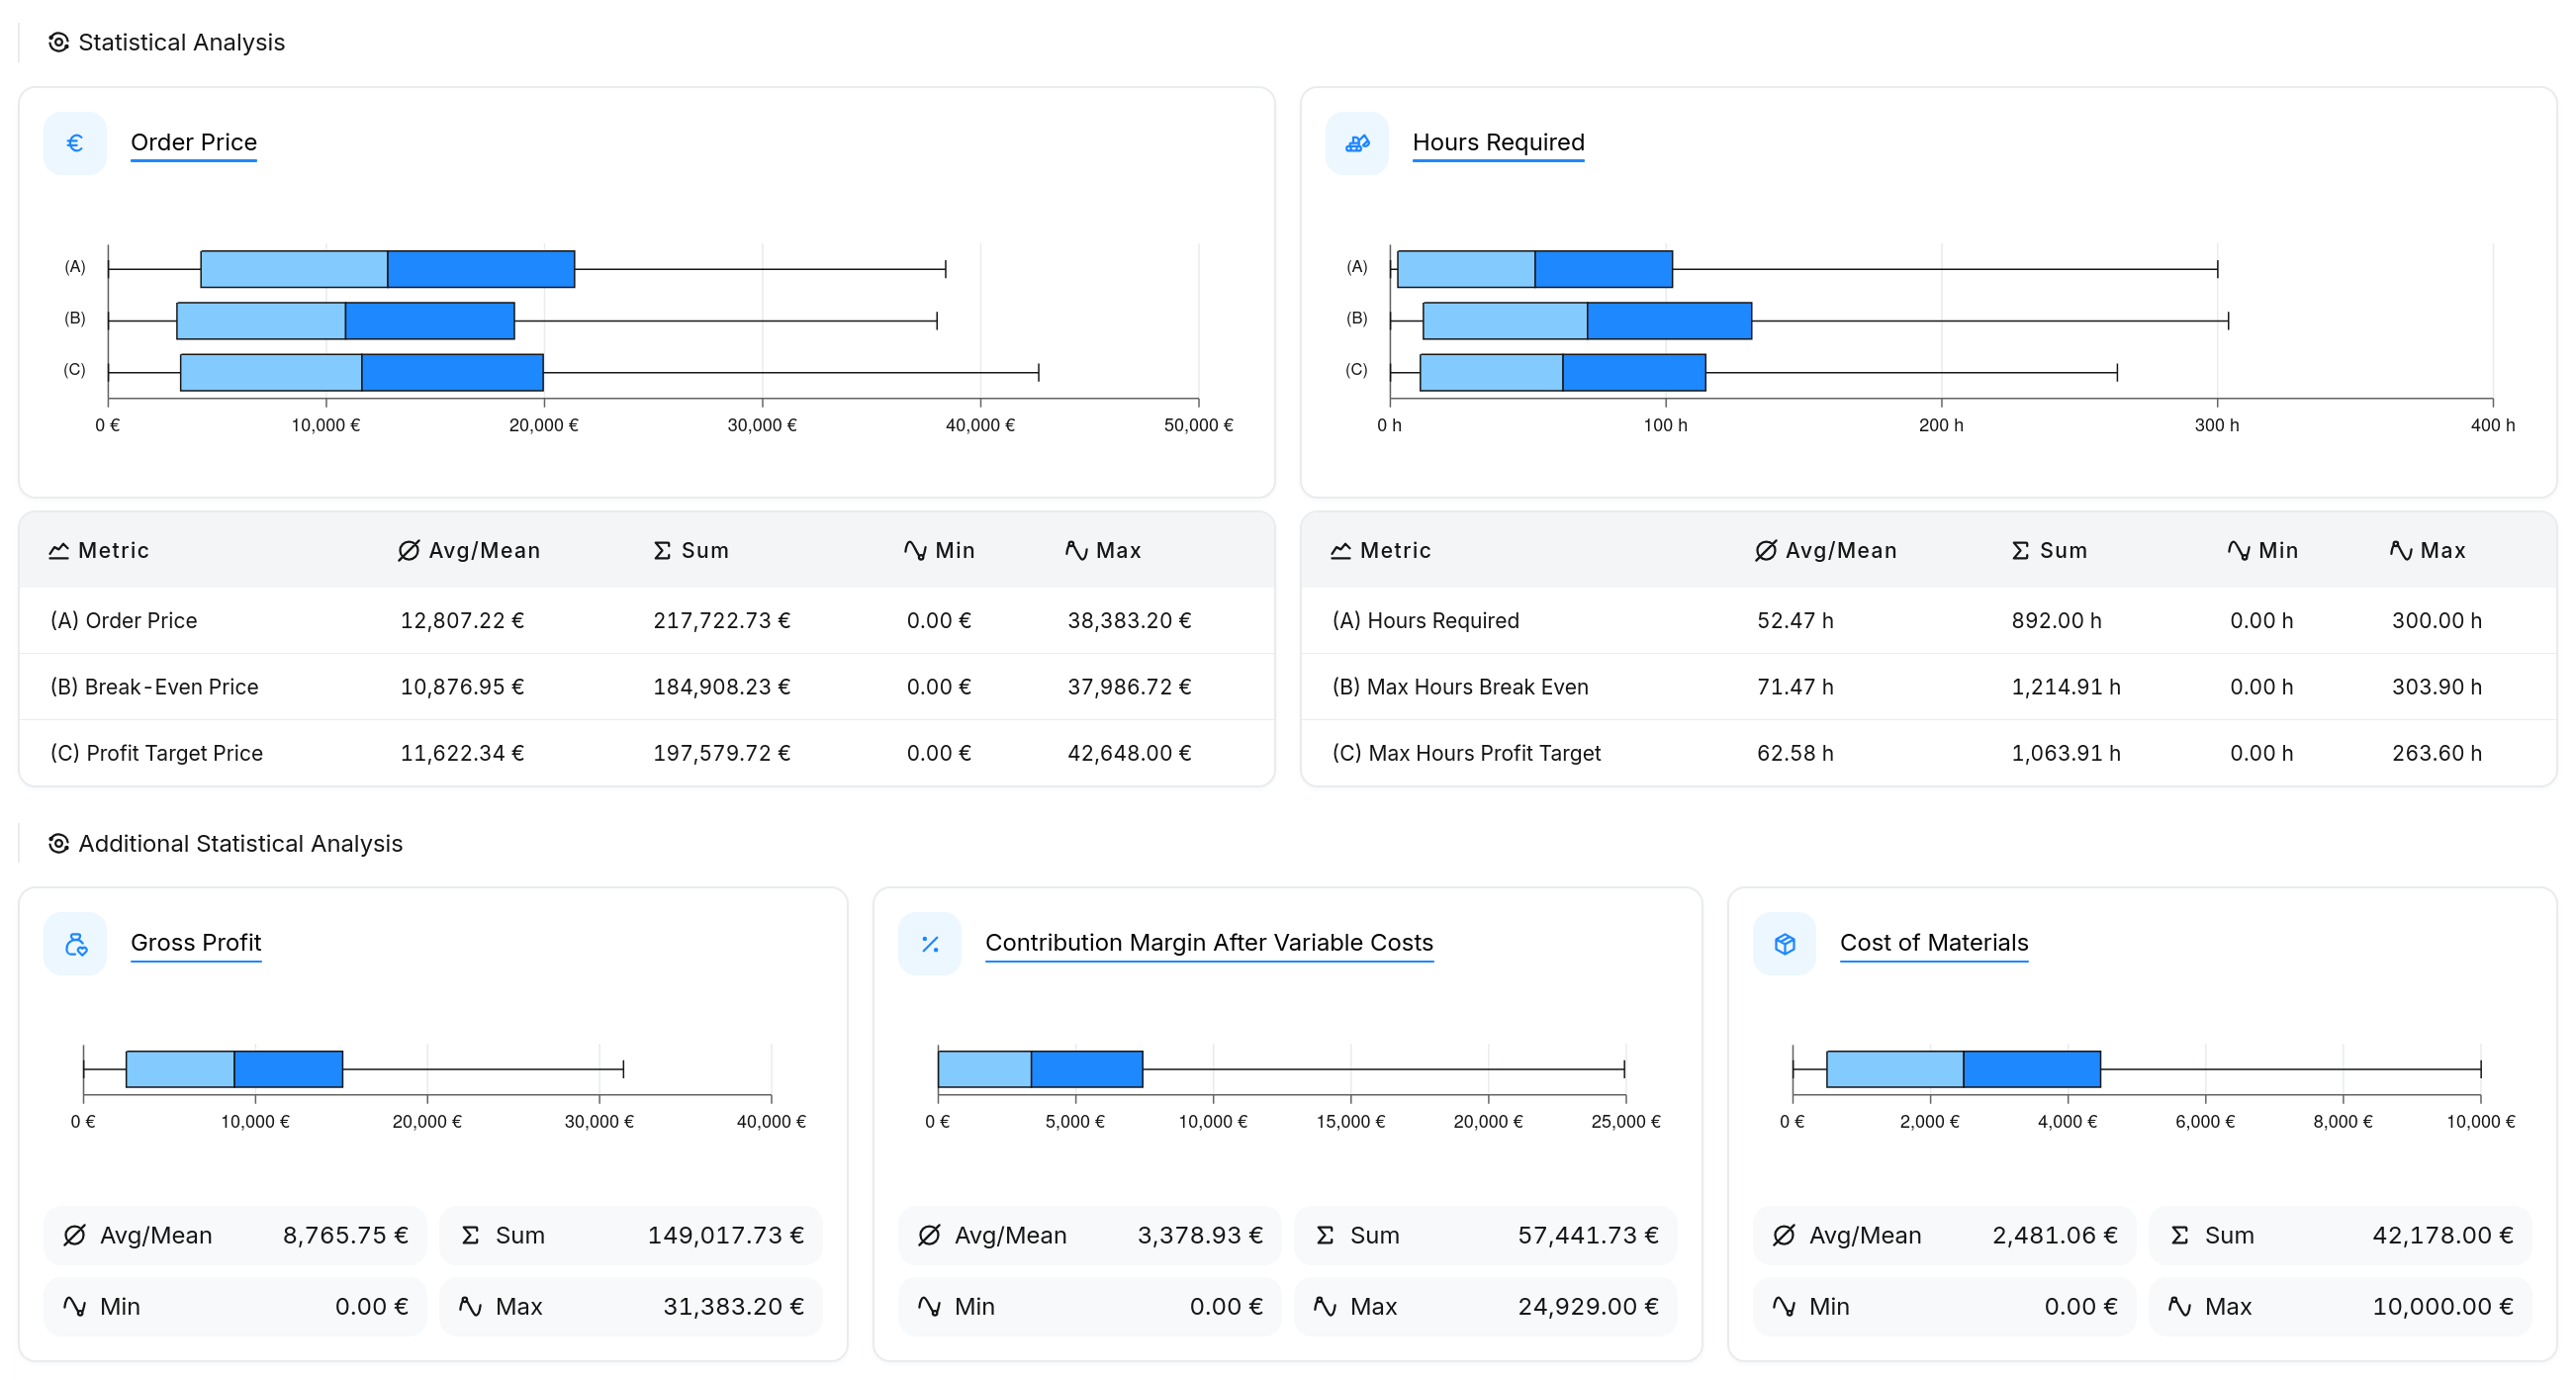This screenshot has height=1380, width=2576.
Task: Click the Min icon in Hours table header
Action: point(2238,550)
